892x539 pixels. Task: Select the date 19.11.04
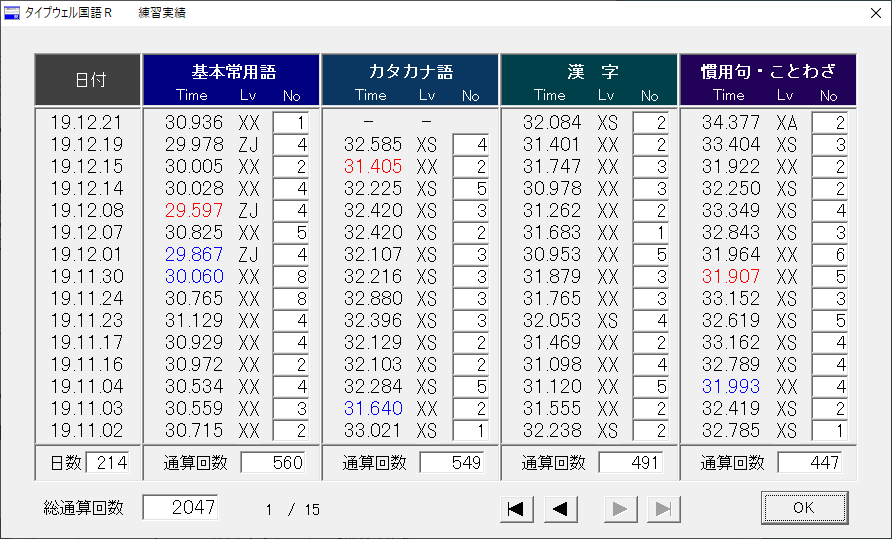86,386
